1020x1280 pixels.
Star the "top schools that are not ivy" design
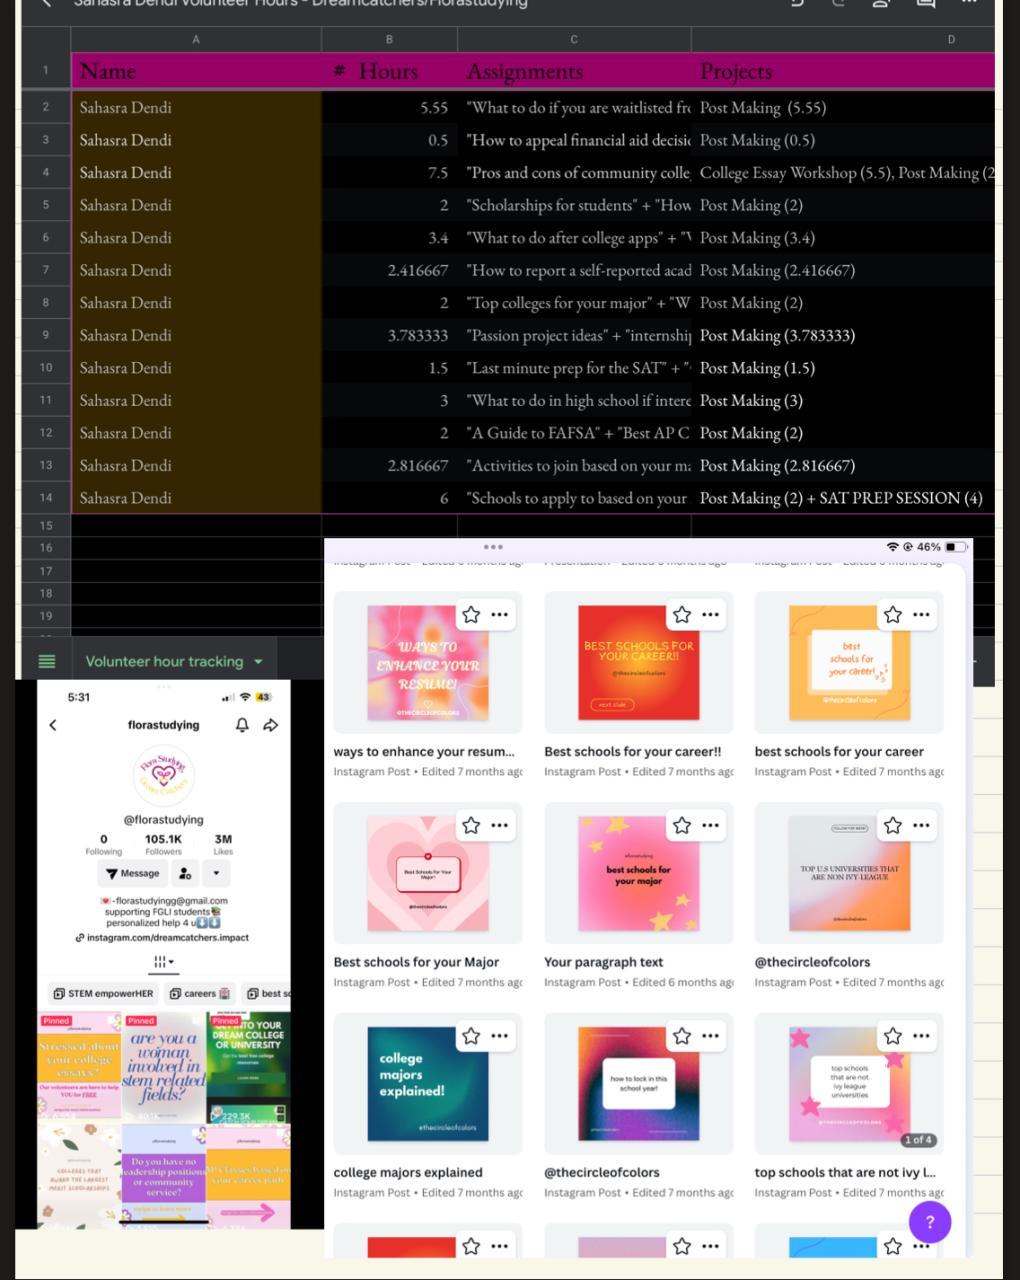pos(893,1036)
